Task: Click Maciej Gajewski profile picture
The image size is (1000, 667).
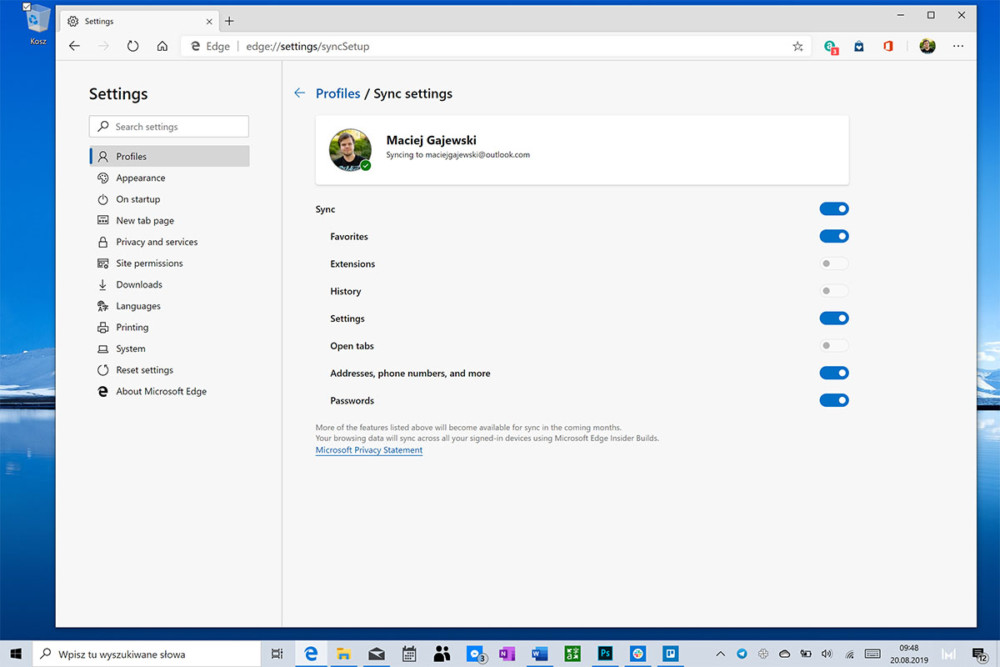Action: 350,150
